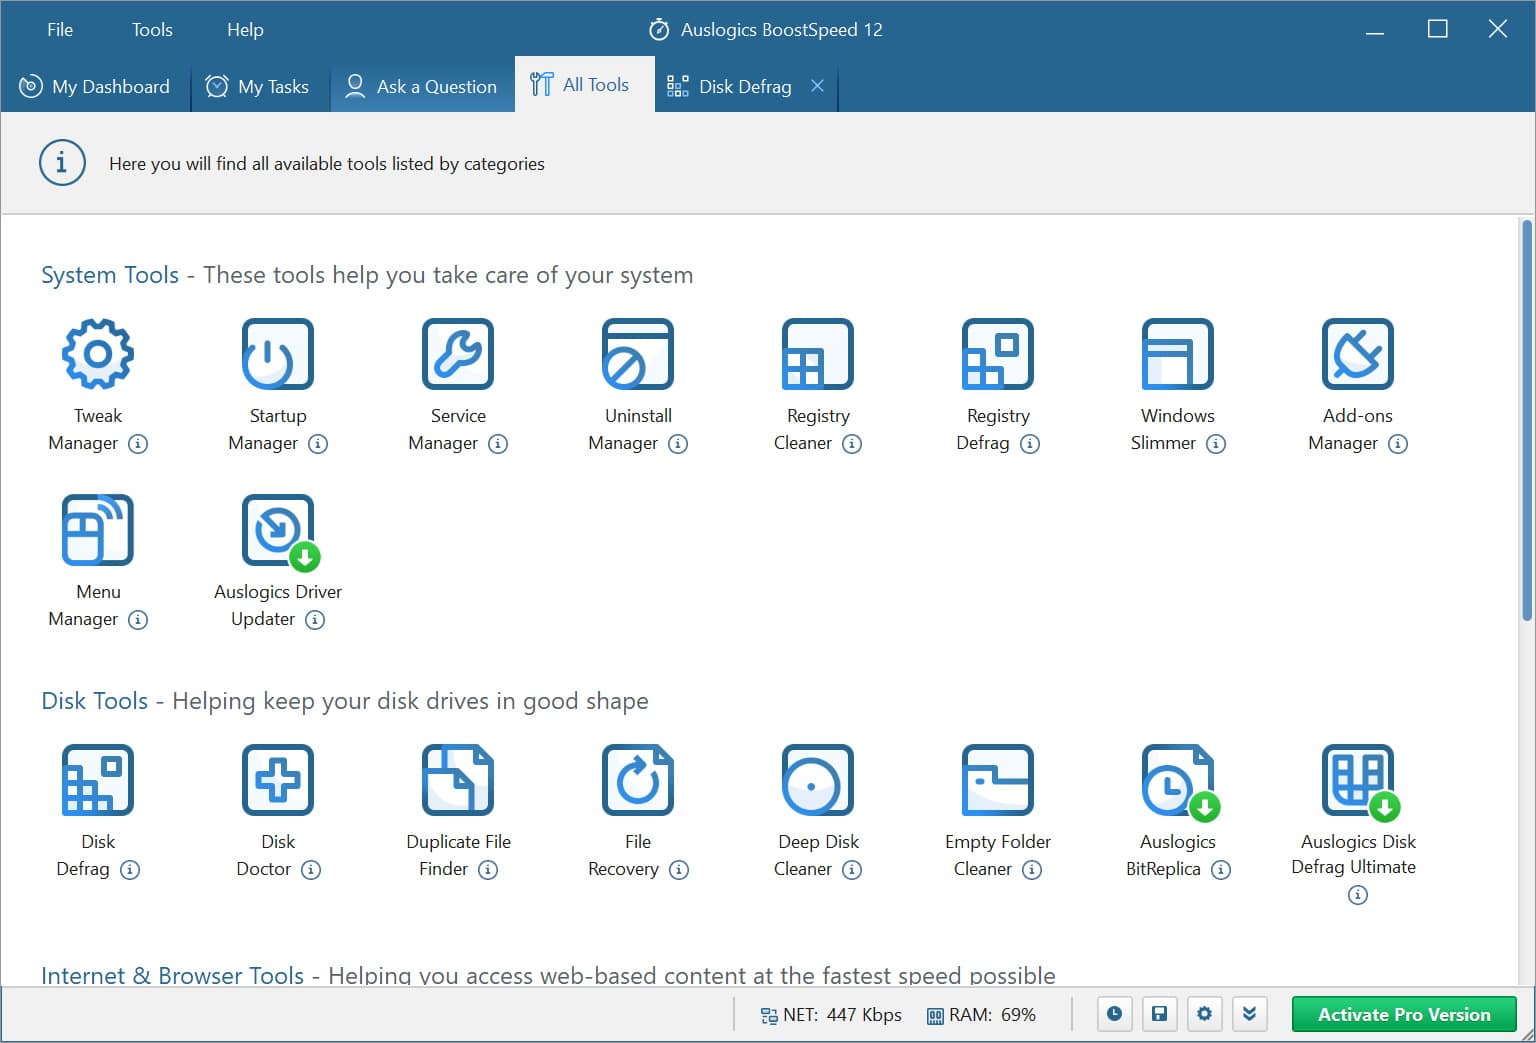Viewport: 1536px width, 1043px height.
Task: Start the Duplicate File Finder tool
Action: [458, 781]
